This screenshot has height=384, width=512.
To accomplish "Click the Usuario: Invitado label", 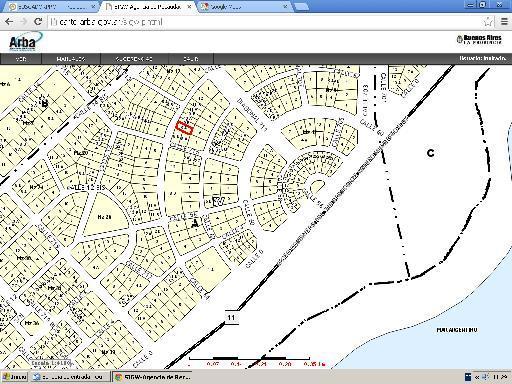I will tap(483, 58).
